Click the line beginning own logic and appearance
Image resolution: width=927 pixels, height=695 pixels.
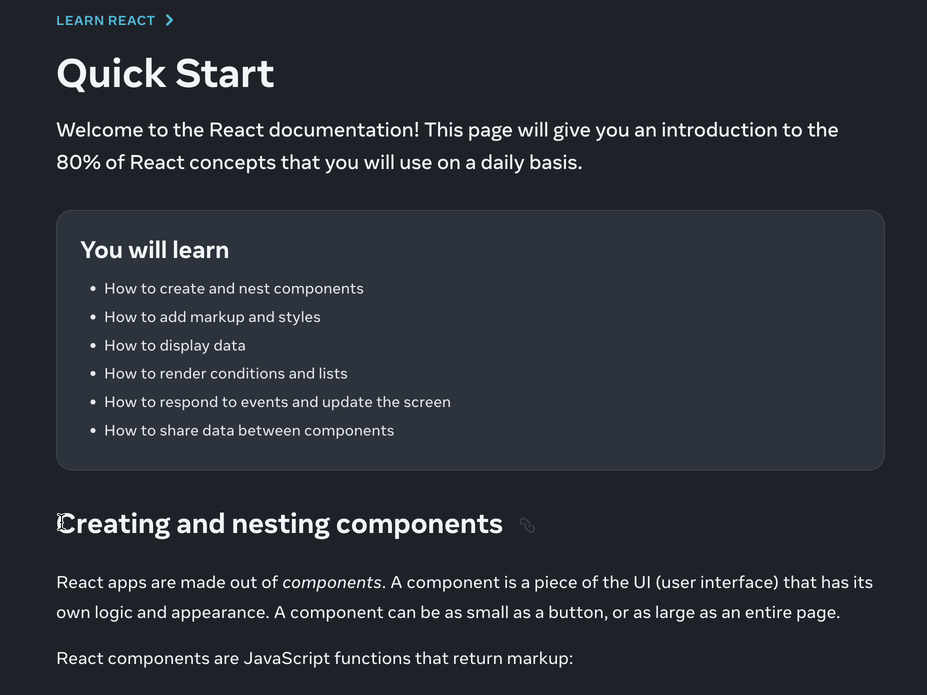coord(448,612)
